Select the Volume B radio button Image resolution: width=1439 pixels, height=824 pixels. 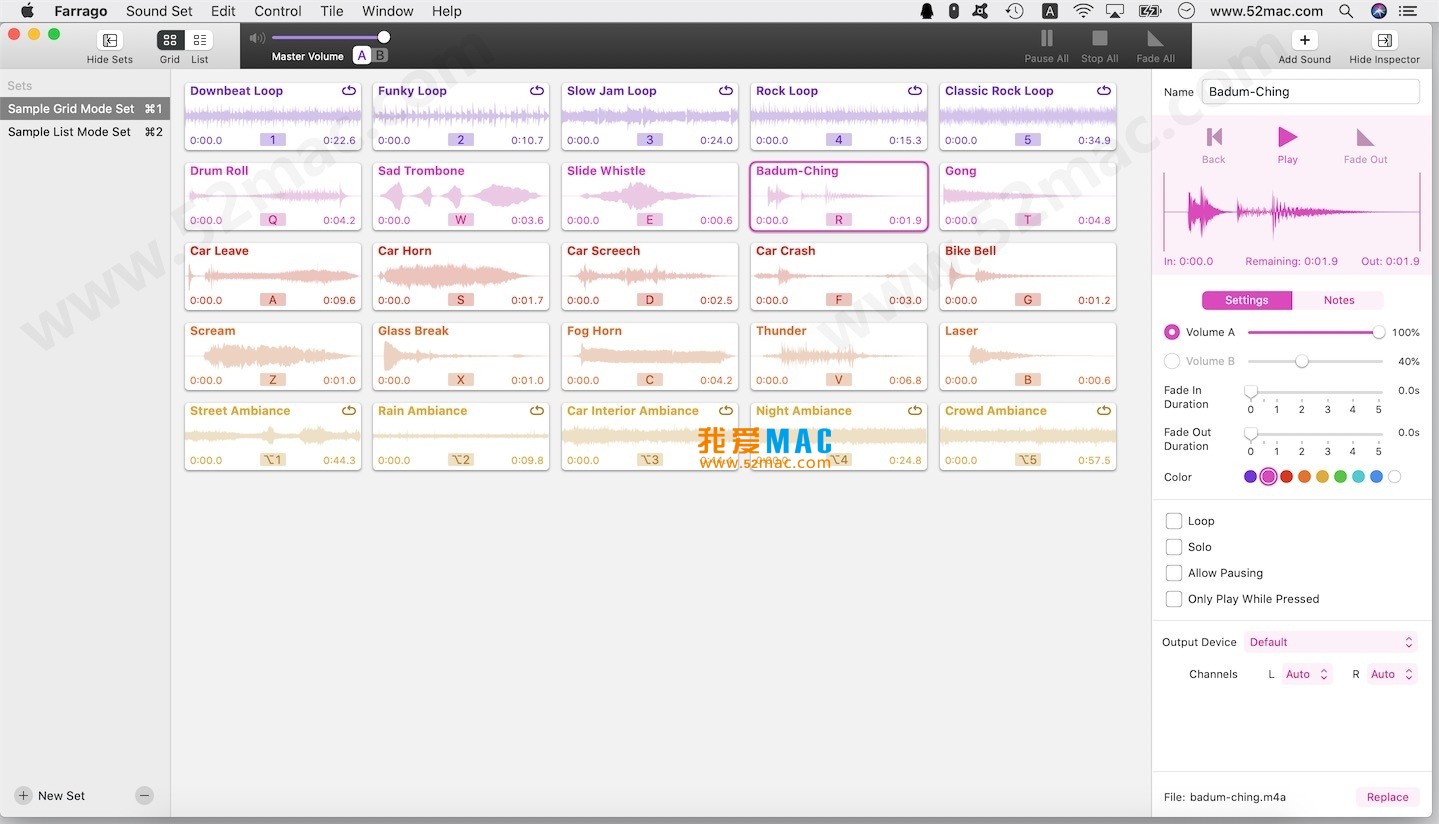click(1172, 361)
